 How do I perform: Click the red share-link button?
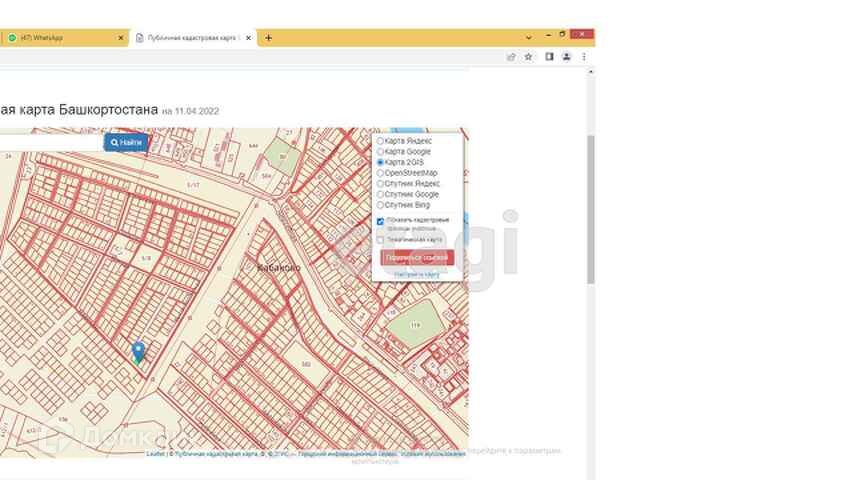pyautogui.click(x=417, y=257)
